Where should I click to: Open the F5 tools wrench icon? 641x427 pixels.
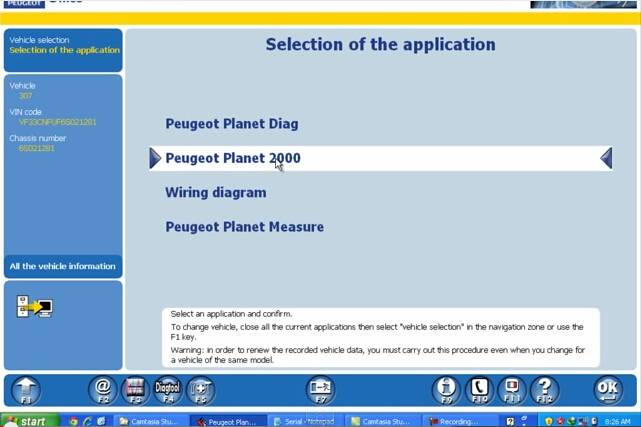tap(200, 390)
